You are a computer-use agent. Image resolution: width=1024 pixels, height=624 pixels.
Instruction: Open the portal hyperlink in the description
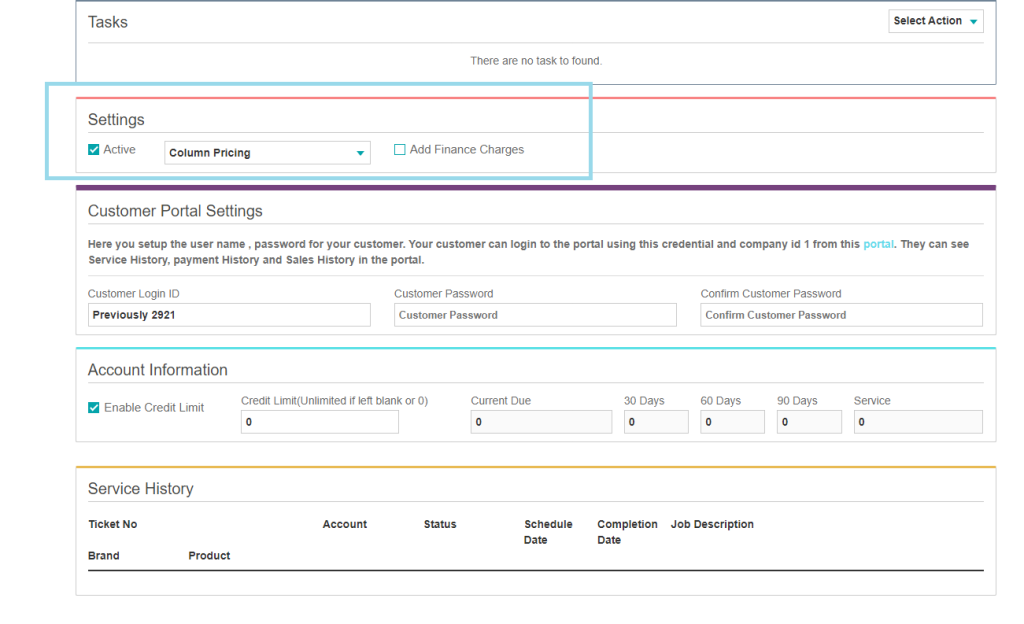[878, 244]
